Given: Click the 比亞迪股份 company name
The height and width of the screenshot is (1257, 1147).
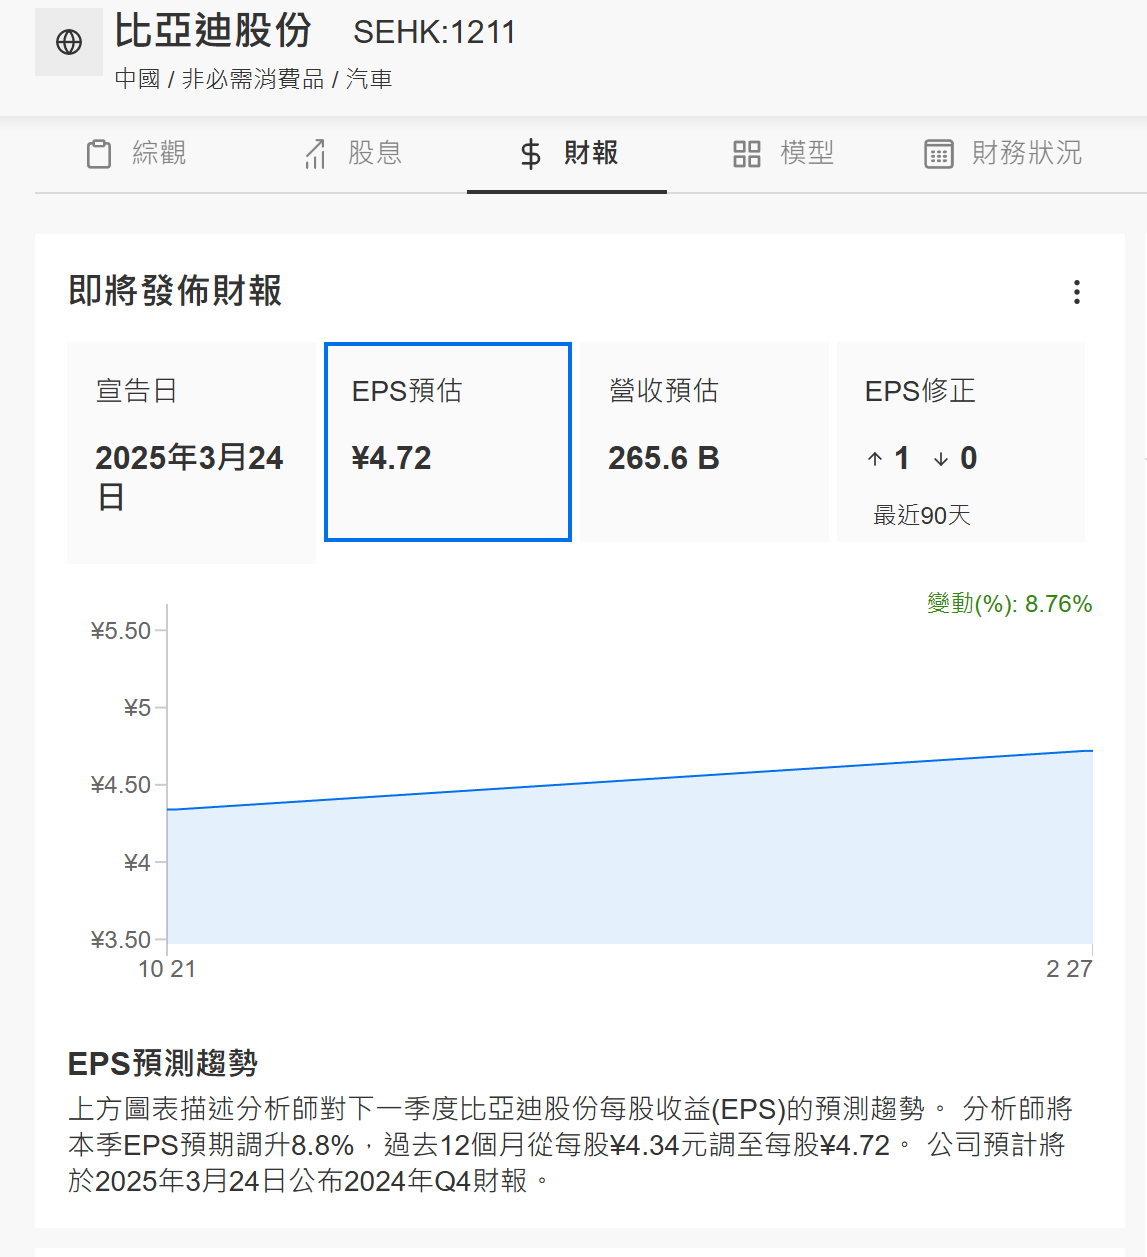Looking at the screenshot, I should 213,31.
